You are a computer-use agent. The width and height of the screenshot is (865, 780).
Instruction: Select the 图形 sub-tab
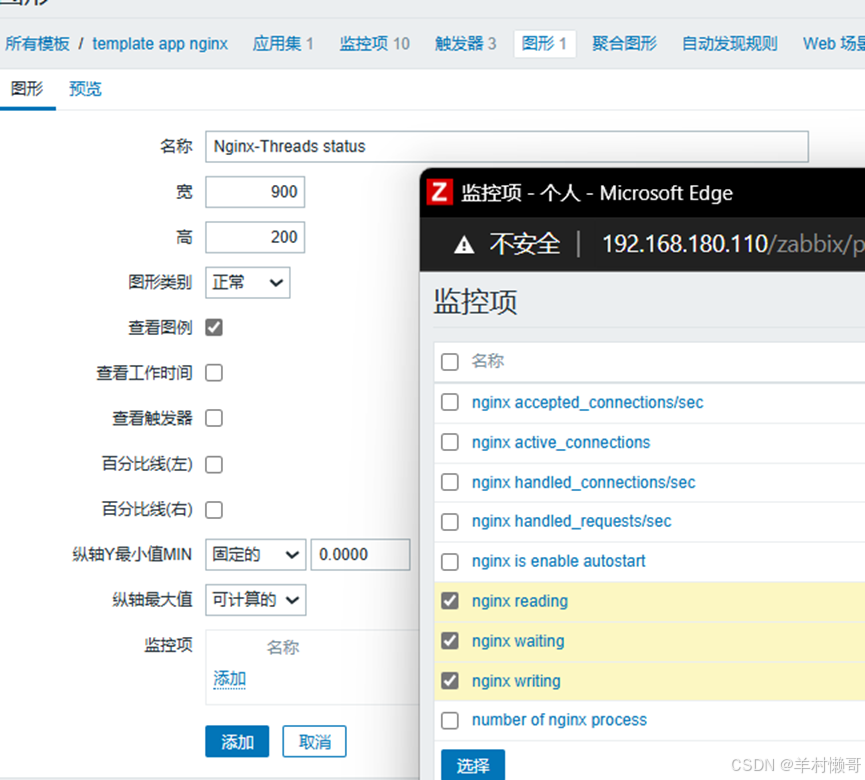(x=27, y=89)
